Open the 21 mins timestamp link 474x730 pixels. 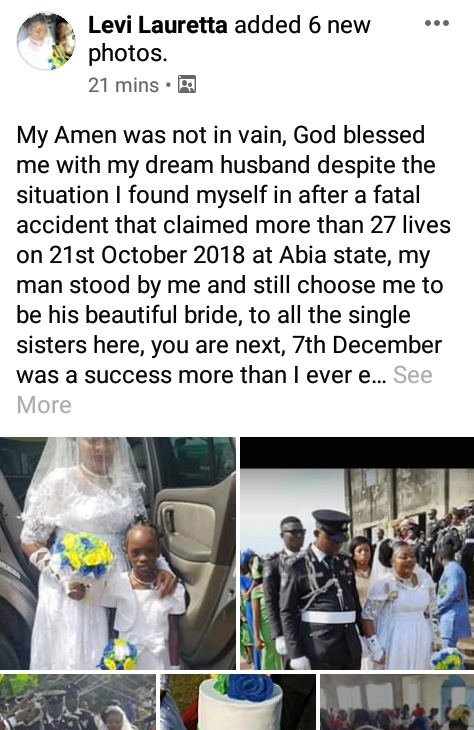point(123,85)
